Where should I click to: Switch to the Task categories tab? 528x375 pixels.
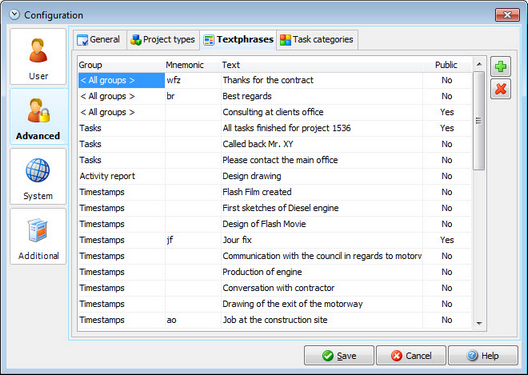click(x=317, y=40)
